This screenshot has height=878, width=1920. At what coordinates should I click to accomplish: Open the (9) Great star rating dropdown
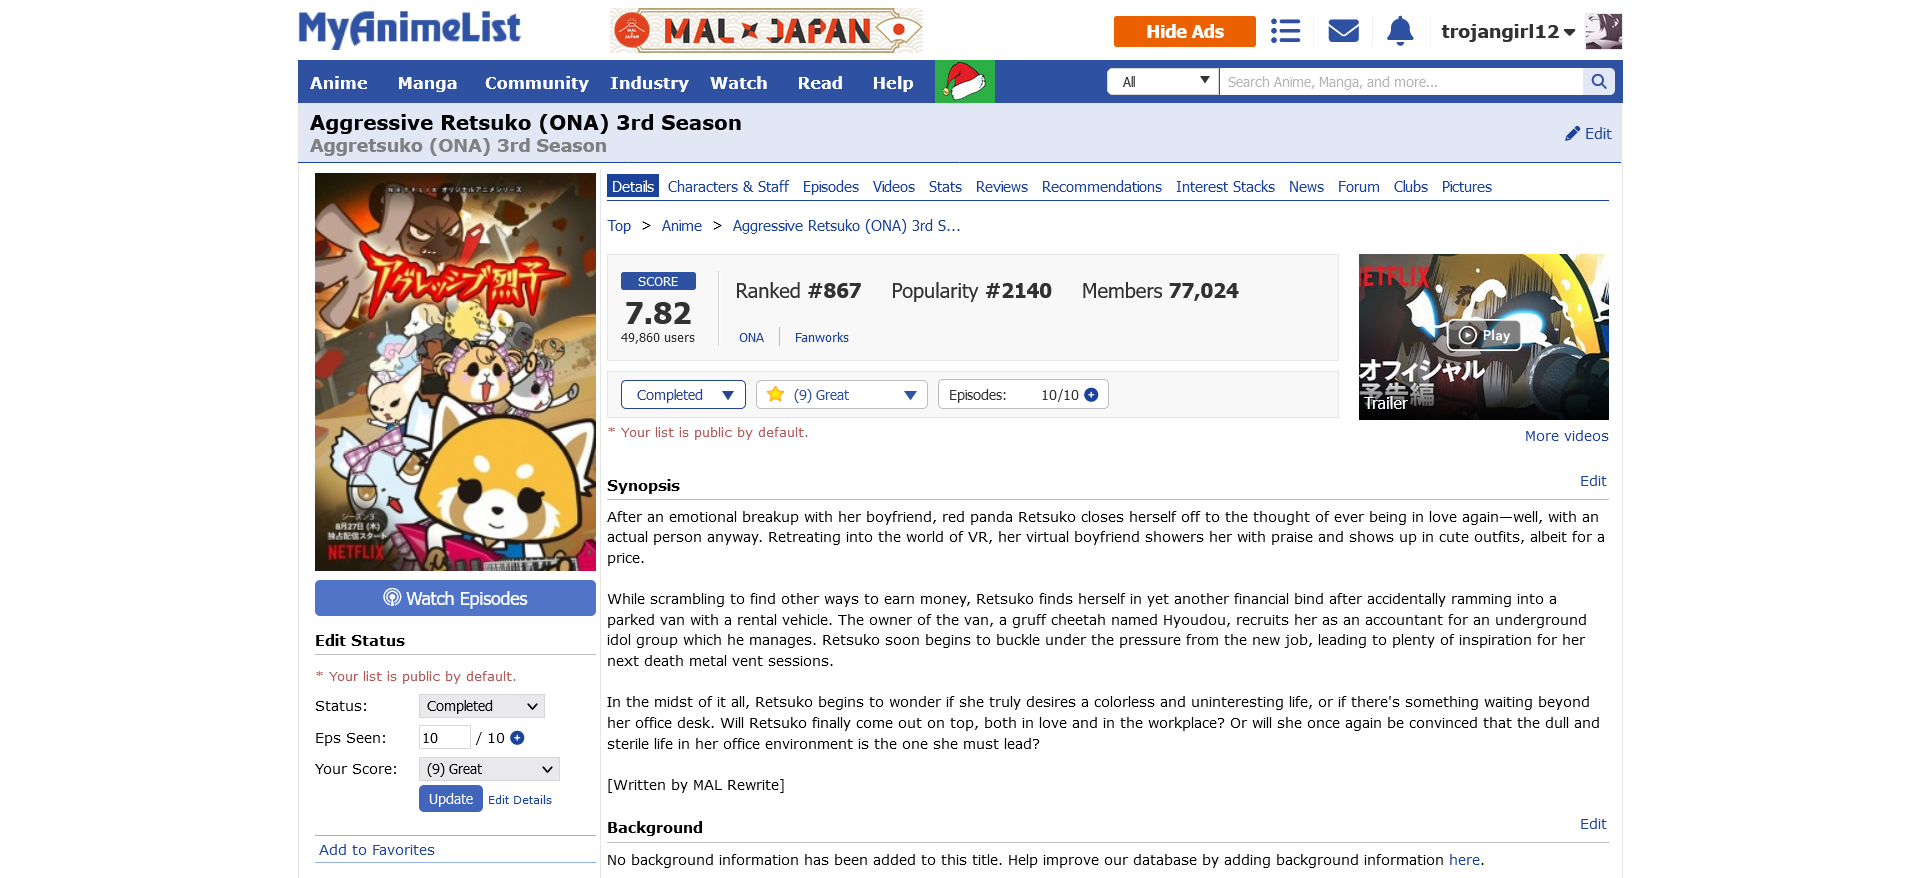pos(842,395)
